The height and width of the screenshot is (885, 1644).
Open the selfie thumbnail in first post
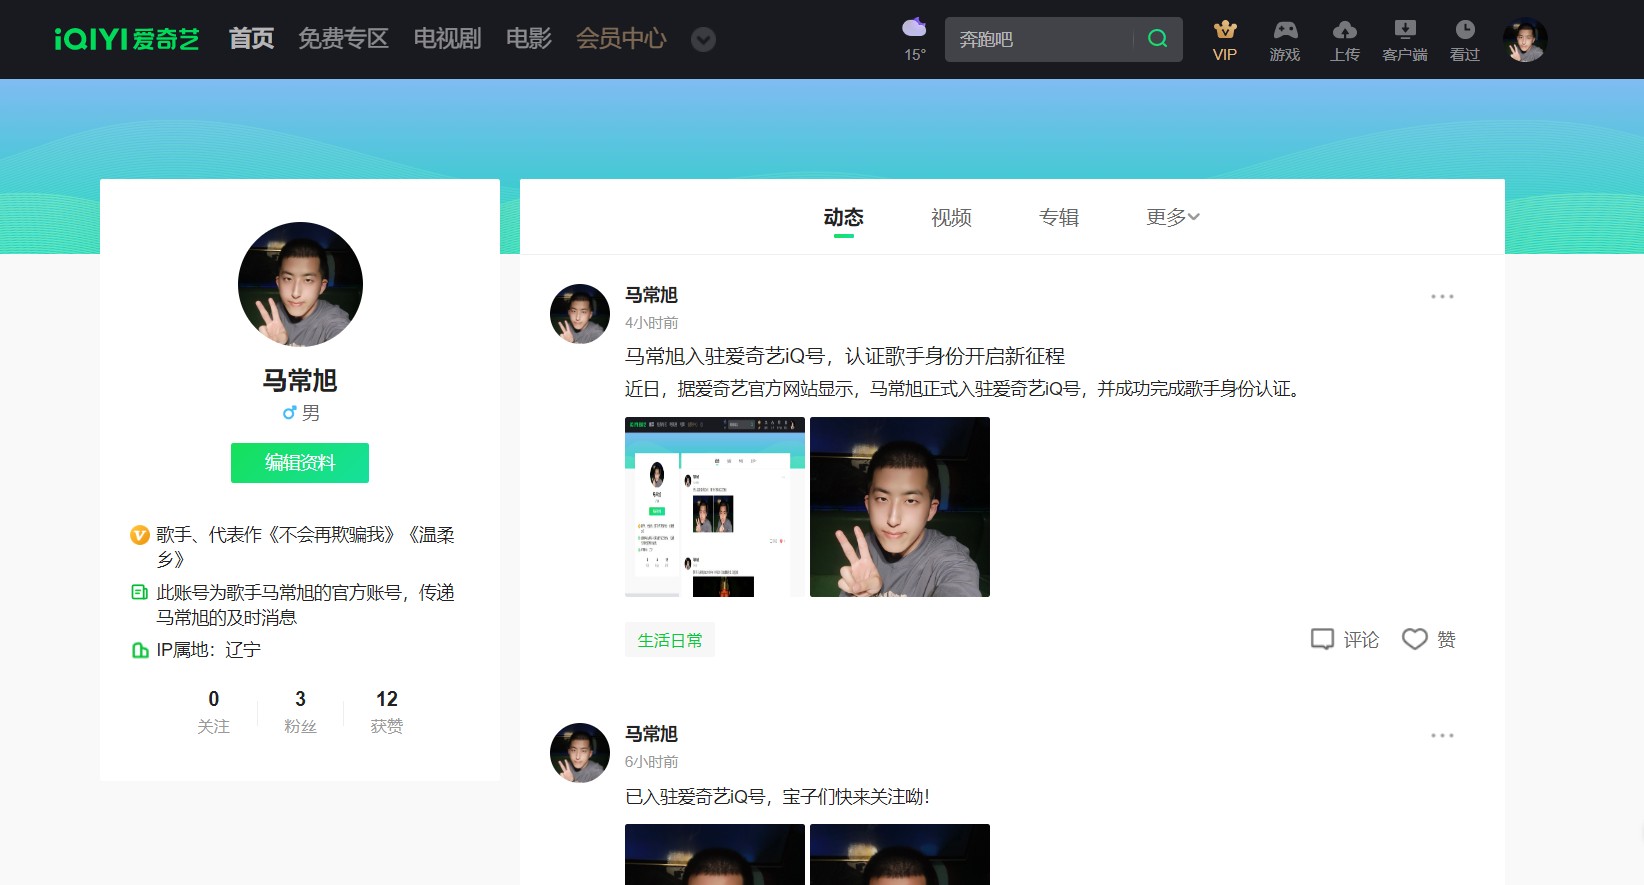click(900, 507)
